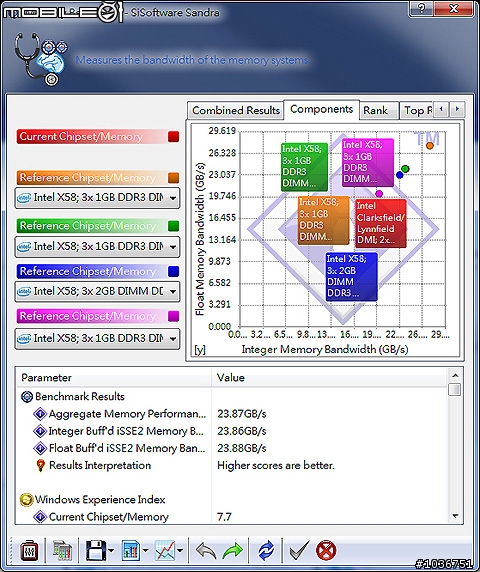Select the Windows Experience Index row

tap(232, 500)
